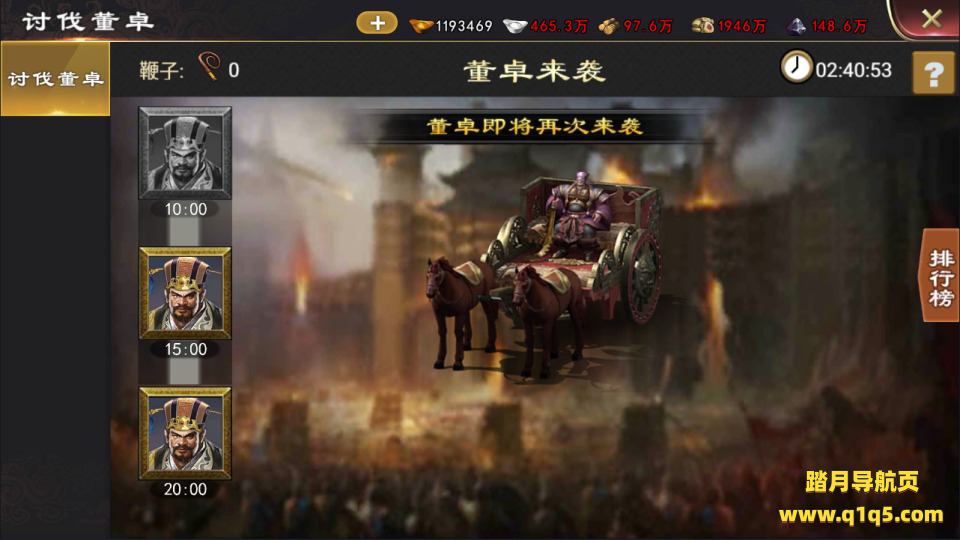The width and height of the screenshot is (960, 540).
Task: Tap the copper coins resource icon
Action: 703,26
